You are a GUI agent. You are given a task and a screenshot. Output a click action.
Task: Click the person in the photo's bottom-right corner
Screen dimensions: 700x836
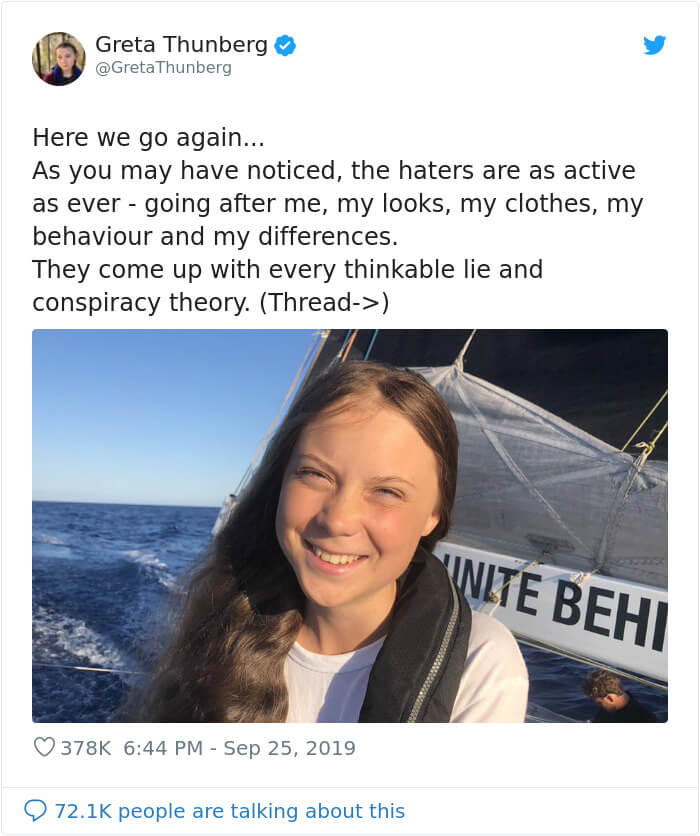click(606, 697)
